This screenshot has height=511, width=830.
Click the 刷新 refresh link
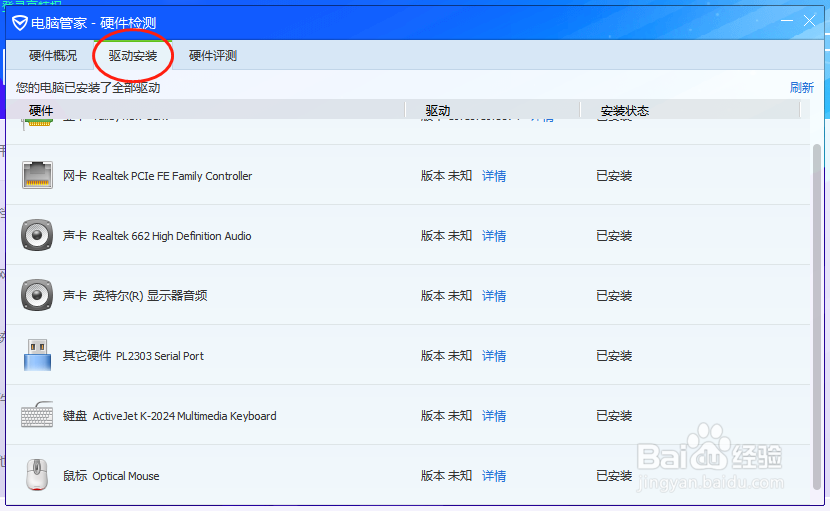tap(801, 87)
